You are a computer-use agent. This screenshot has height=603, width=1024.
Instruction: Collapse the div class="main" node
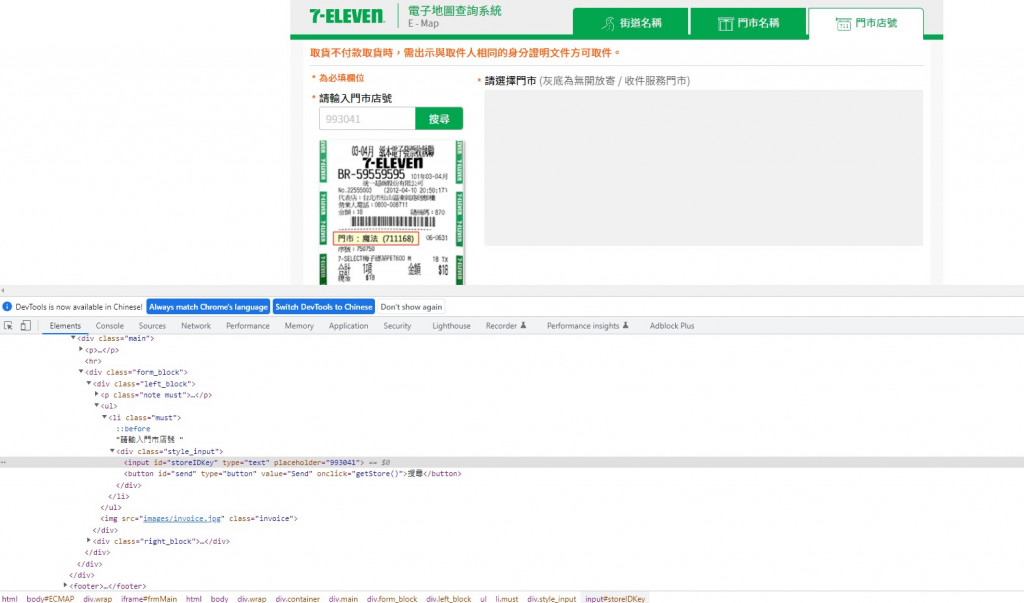click(73, 338)
